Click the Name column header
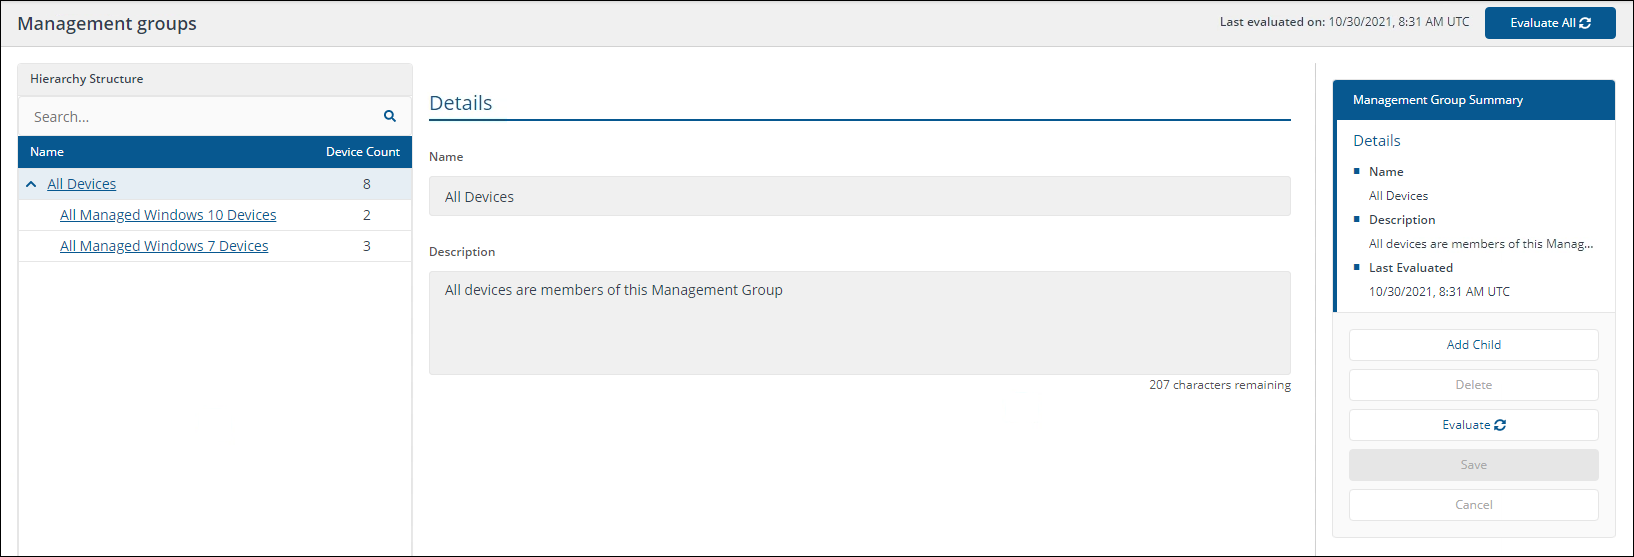Screen dimensions: 1634x557 coord(47,152)
